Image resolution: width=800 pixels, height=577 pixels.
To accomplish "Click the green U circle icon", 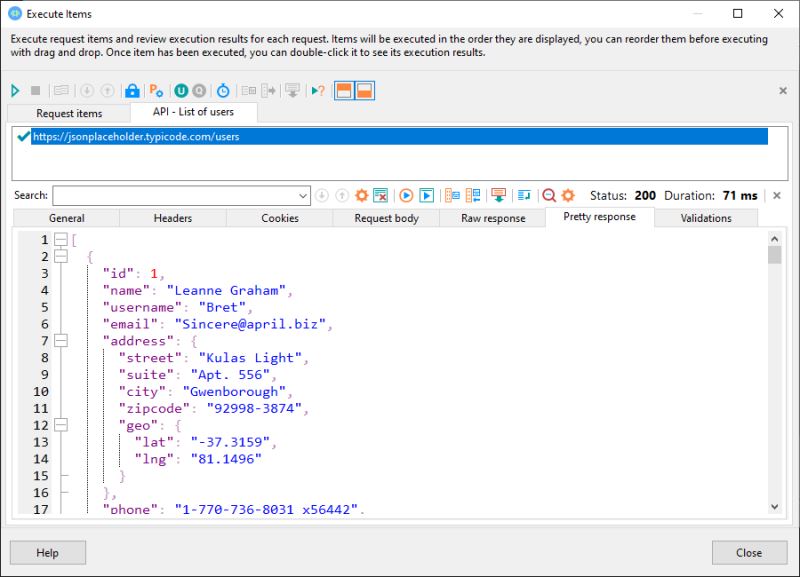I will (x=181, y=91).
